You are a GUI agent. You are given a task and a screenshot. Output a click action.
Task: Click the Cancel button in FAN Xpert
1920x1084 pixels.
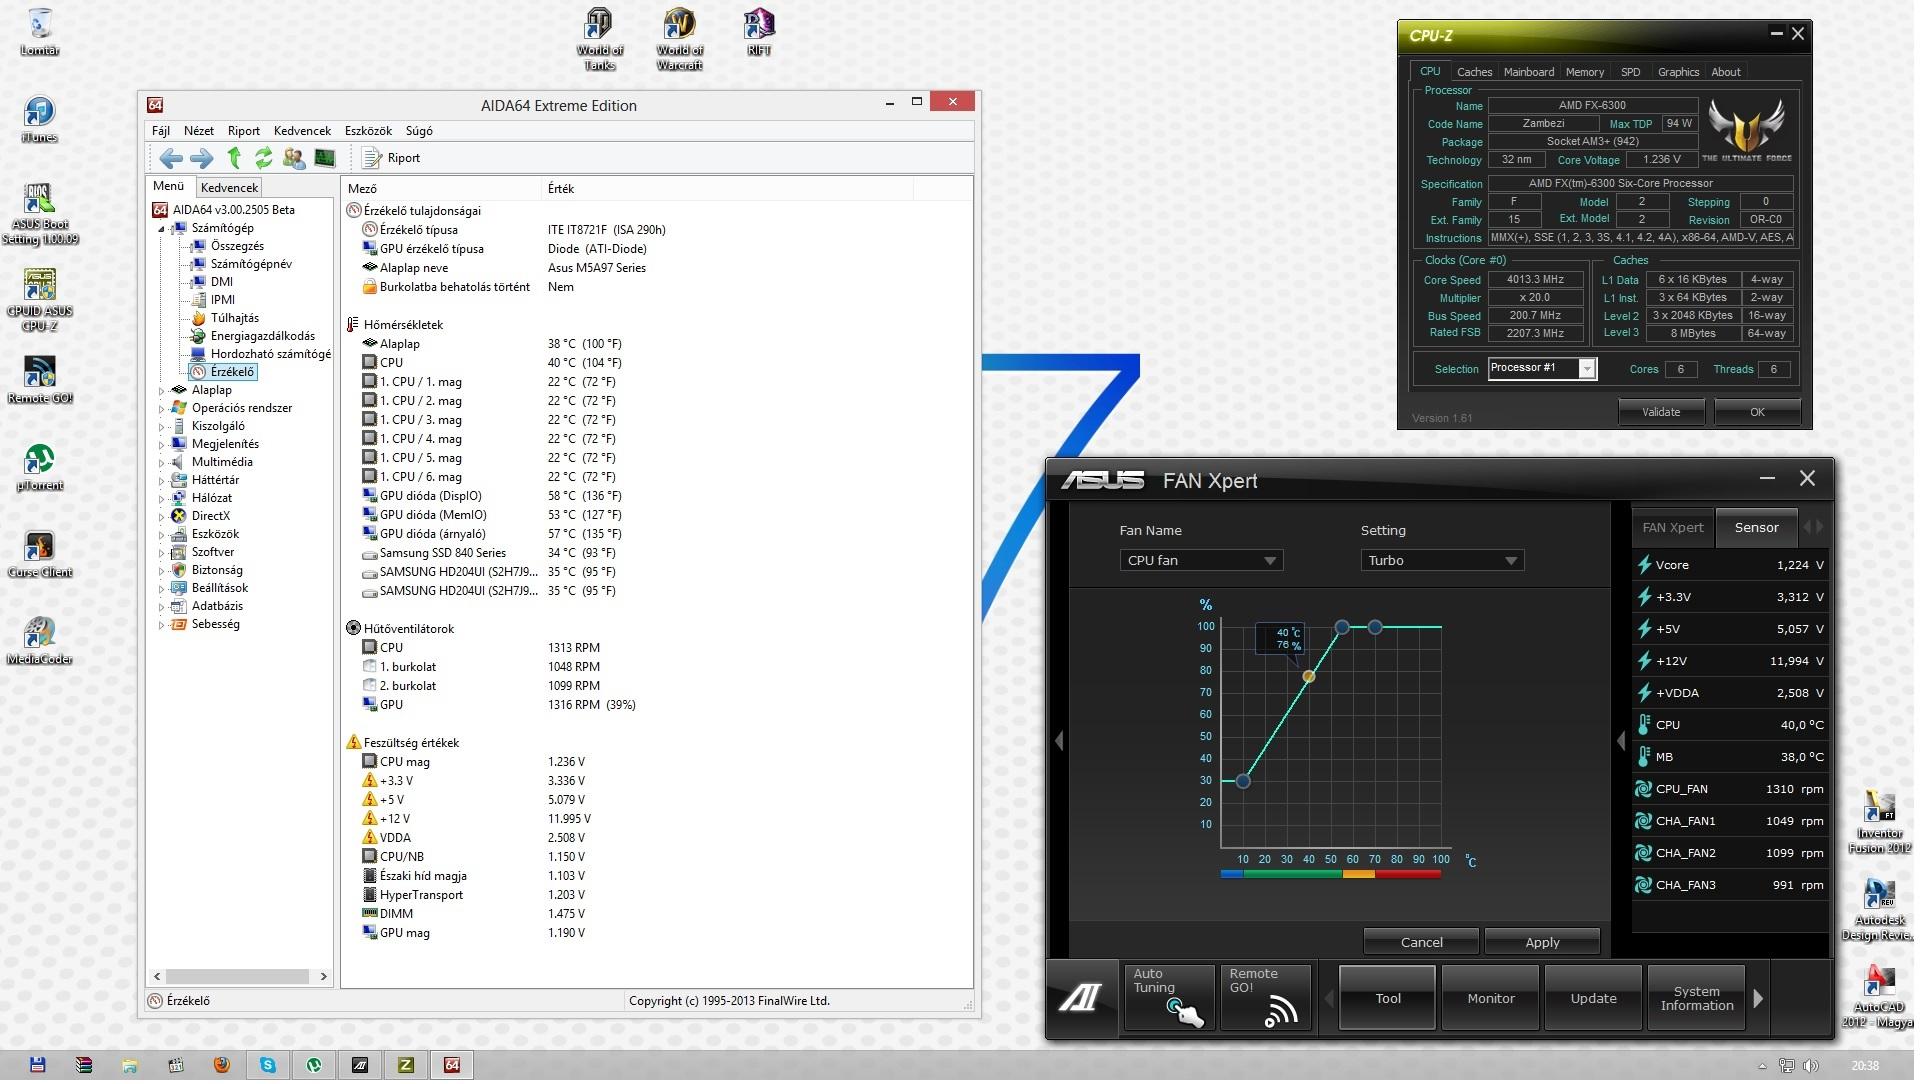tap(1421, 943)
